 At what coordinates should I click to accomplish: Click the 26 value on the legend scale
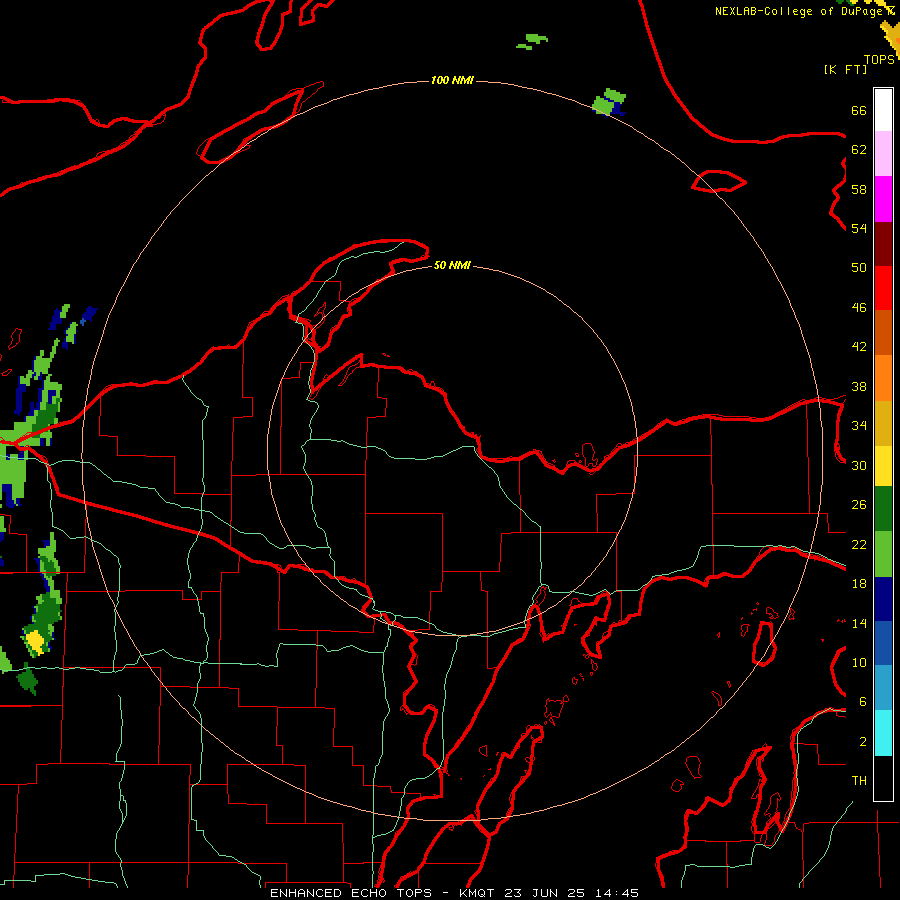859,505
